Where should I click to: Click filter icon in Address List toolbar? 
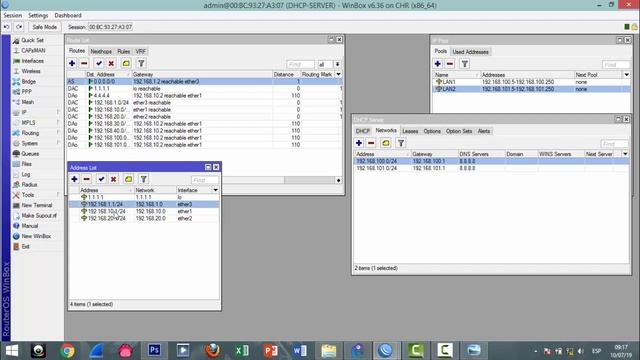tap(144, 179)
